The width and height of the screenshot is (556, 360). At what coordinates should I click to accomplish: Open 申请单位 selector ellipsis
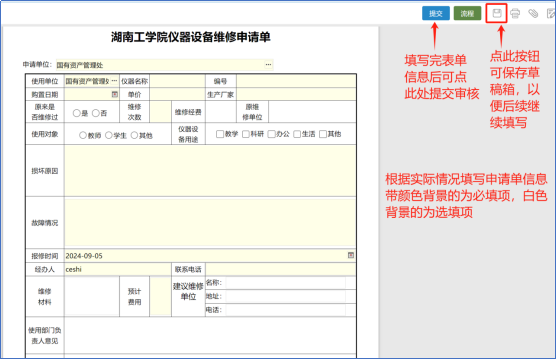[x=268, y=65]
